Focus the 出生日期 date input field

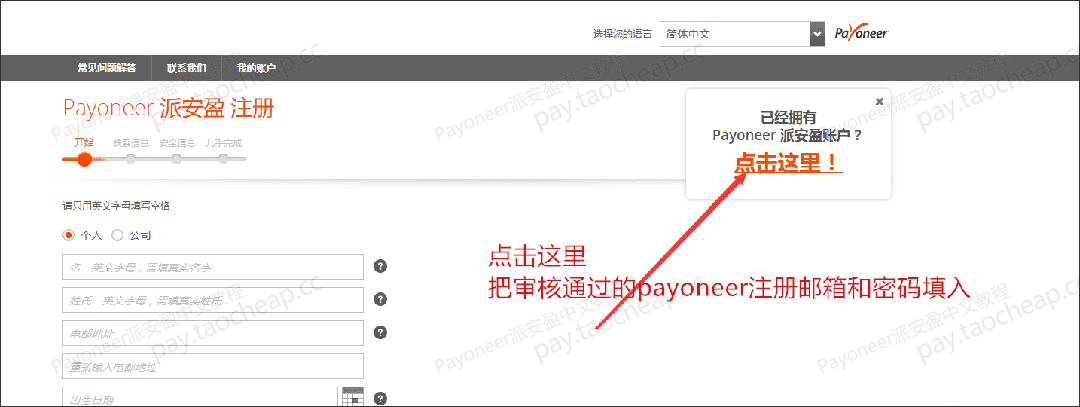click(x=200, y=397)
